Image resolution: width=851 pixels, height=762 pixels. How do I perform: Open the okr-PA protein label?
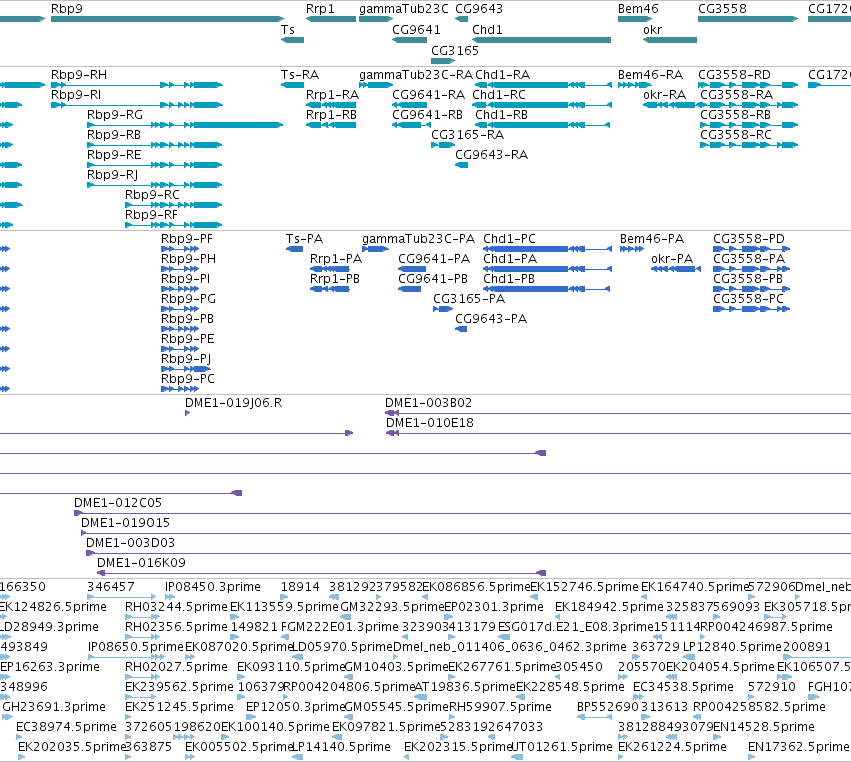click(672, 258)
